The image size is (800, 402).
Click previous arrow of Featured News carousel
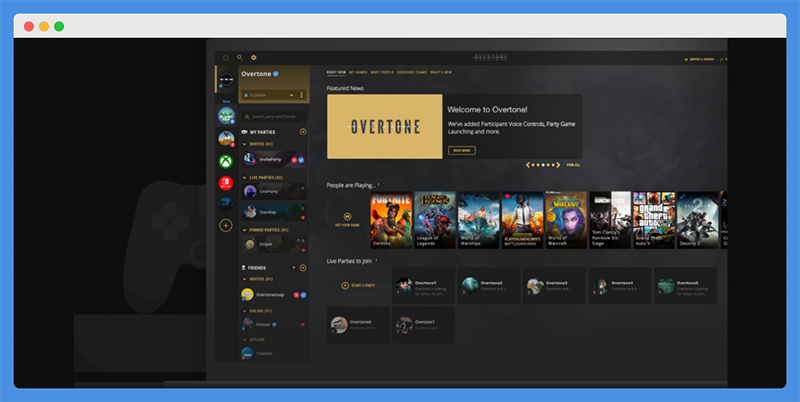click(528, 165)
